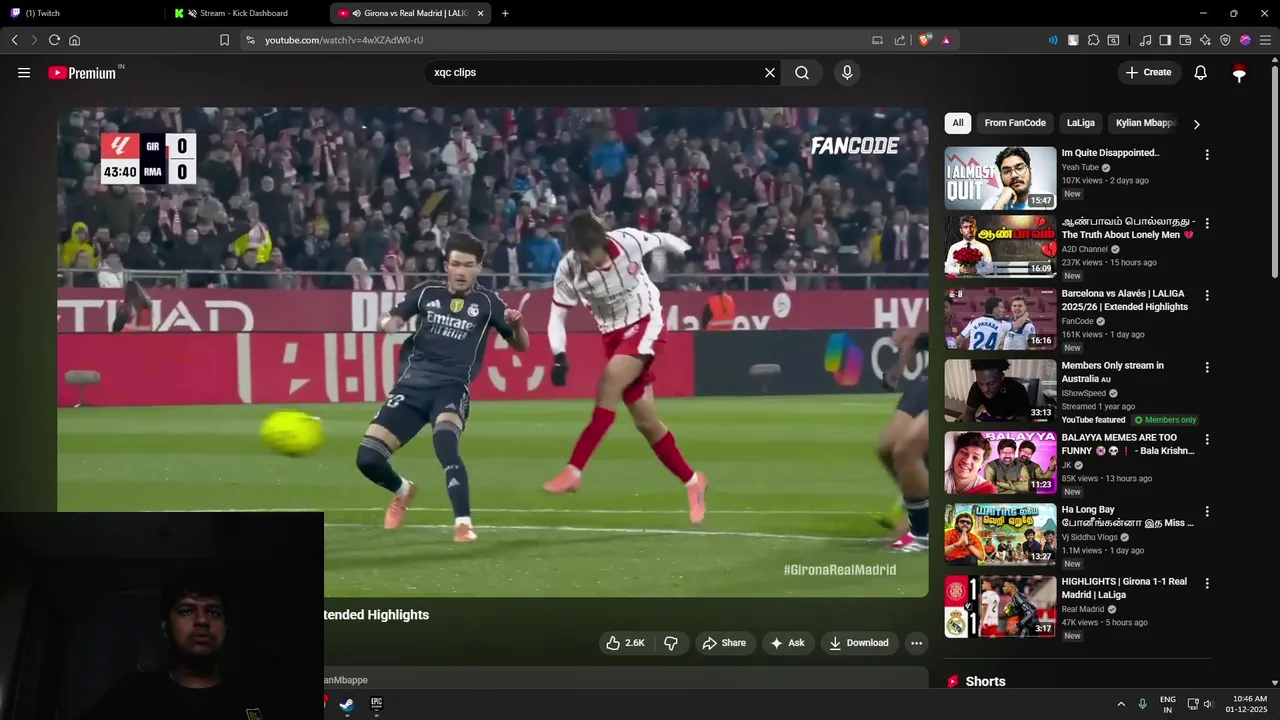This screenshot has width=1280, height=720.
Task: Click the video player to pause
Action: pyautogui.click(x=493, y=352)
